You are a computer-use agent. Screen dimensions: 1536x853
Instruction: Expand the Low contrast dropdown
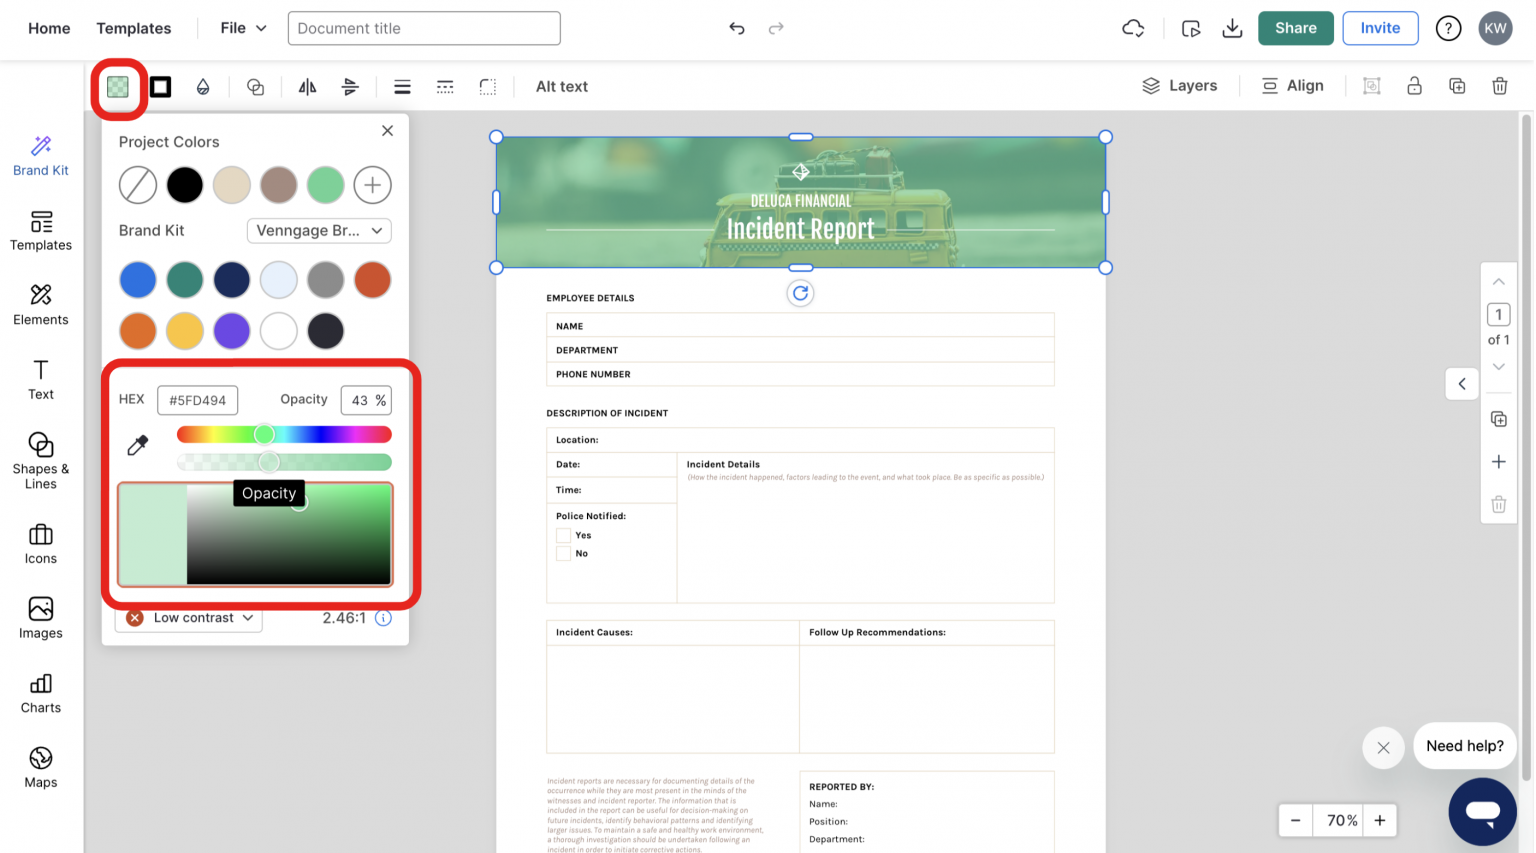pyautogui.click(x=188, y=617)
